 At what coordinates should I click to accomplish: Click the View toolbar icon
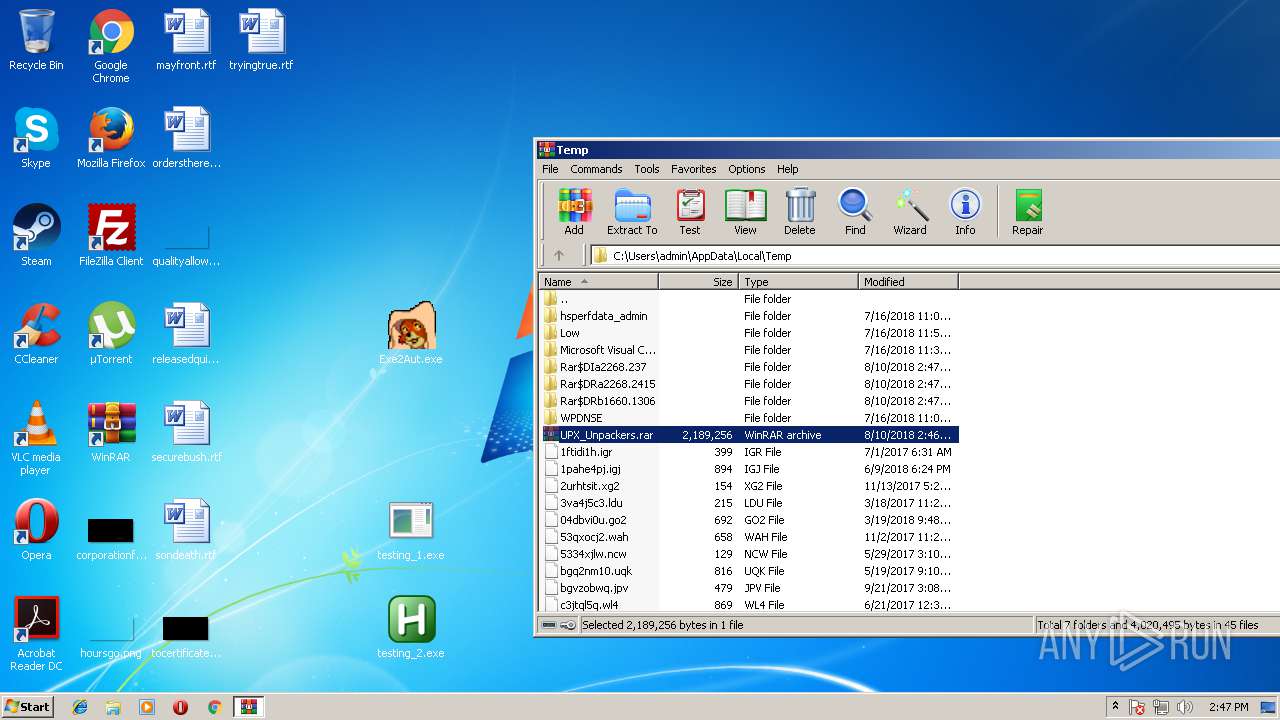(x=745, y=211)
